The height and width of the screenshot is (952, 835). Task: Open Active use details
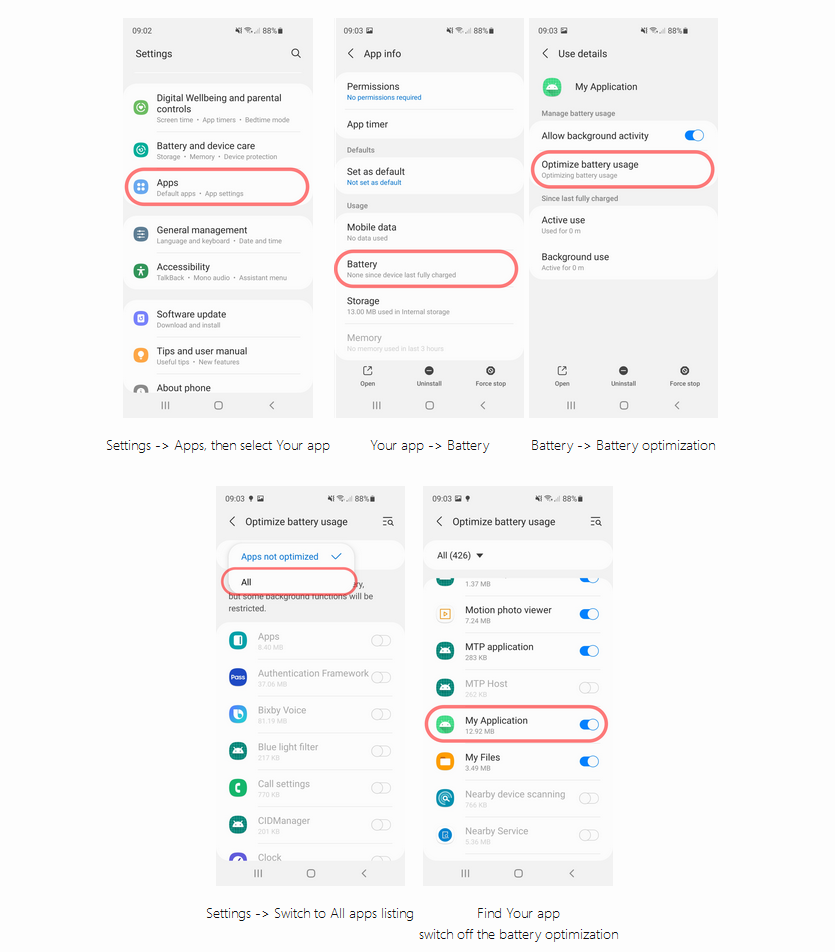click(x=623, y=225)
